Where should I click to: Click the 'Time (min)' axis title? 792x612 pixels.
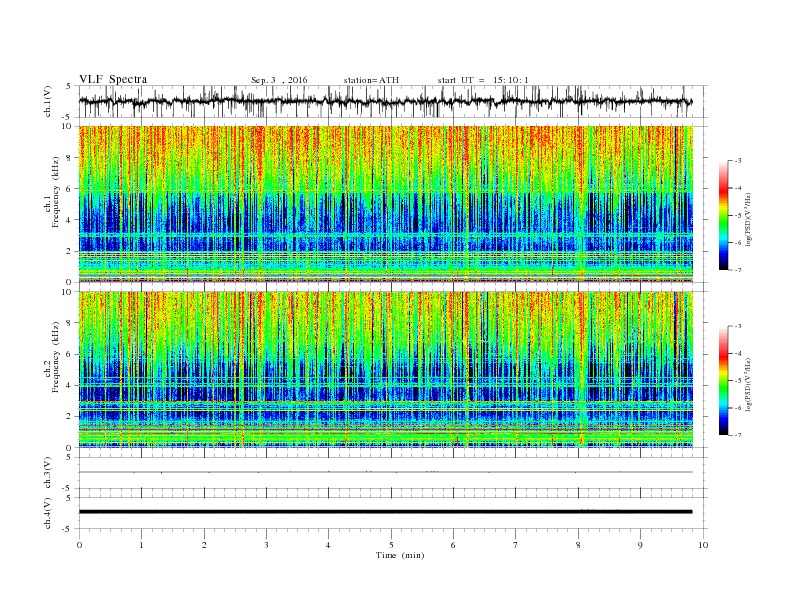400,555
